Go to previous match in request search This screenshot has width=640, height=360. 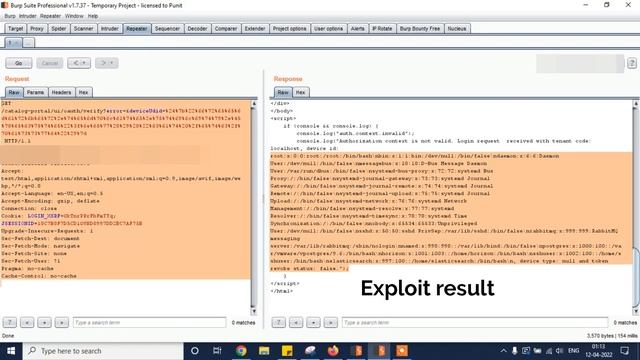[27, 322]
